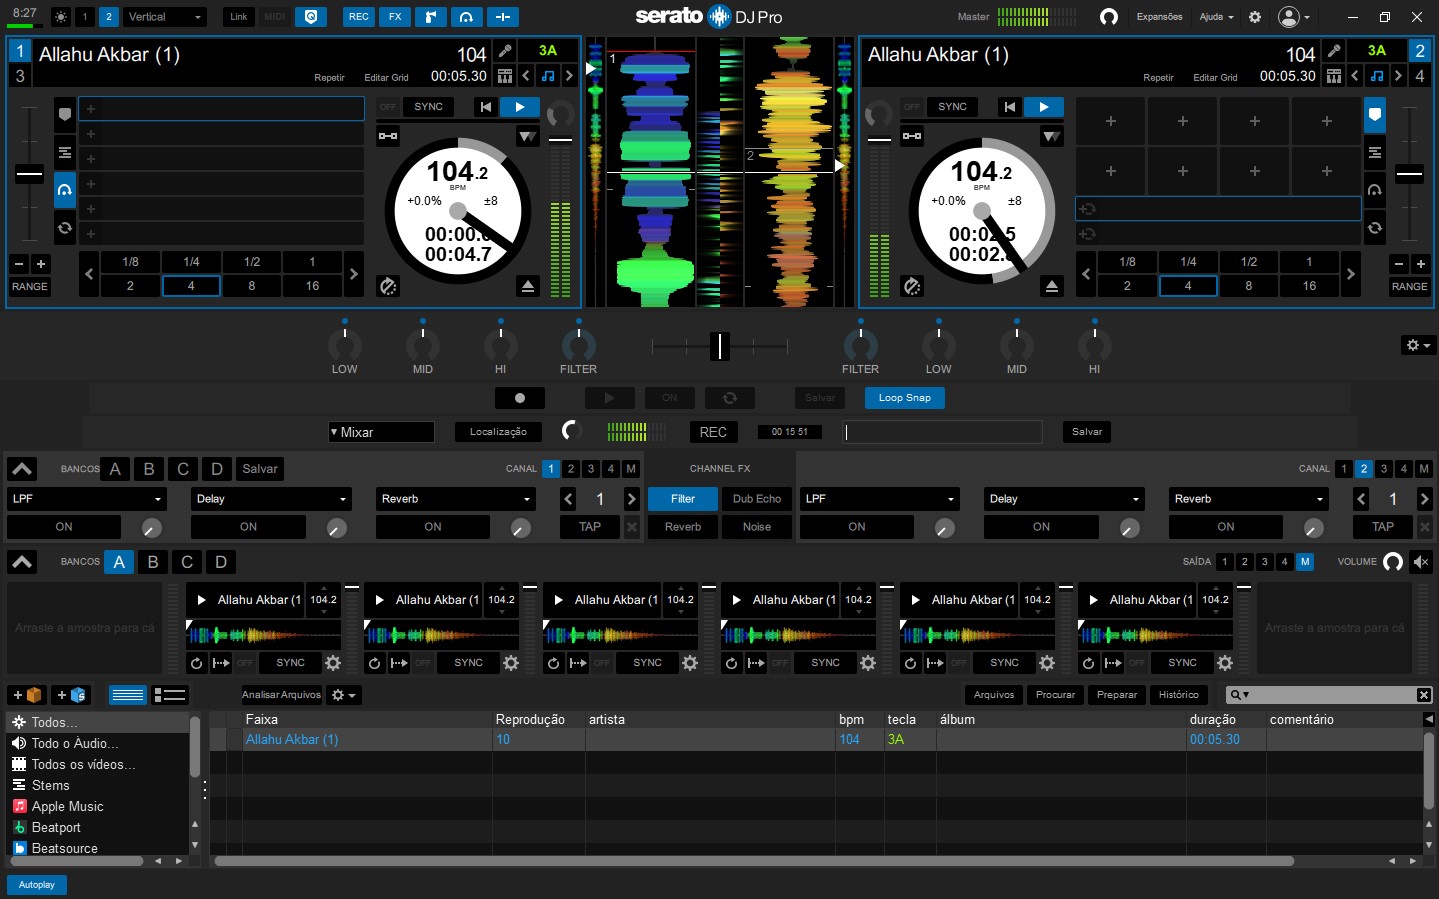Click Master headphone cue icon in top bar
Image resolution: width=1439 pixels, height=899 pixels.
(1108, 17)
